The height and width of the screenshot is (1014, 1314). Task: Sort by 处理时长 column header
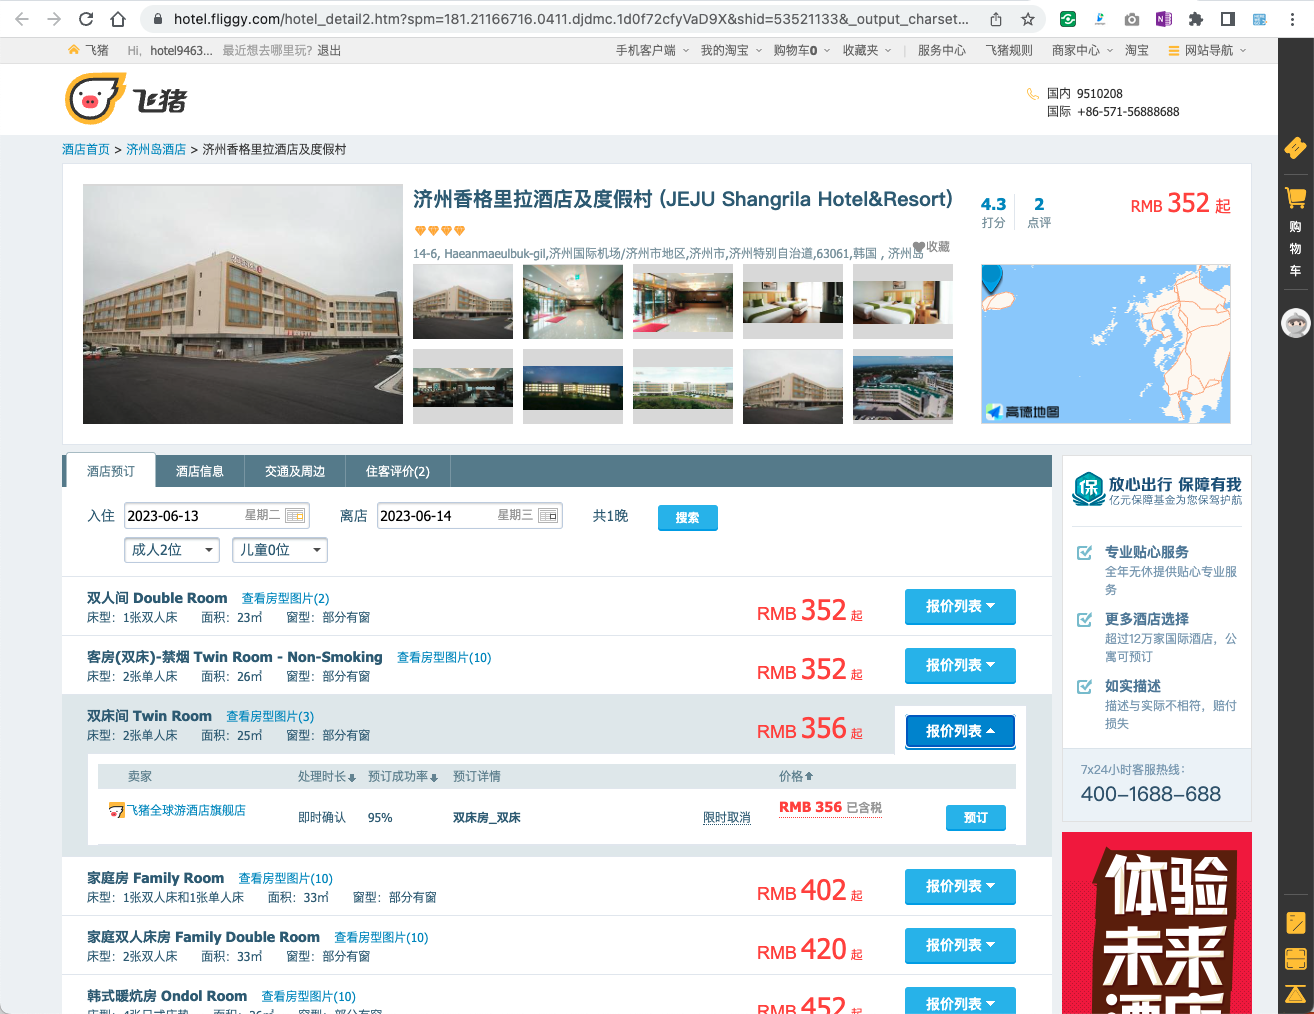click(x=326, y=776)
